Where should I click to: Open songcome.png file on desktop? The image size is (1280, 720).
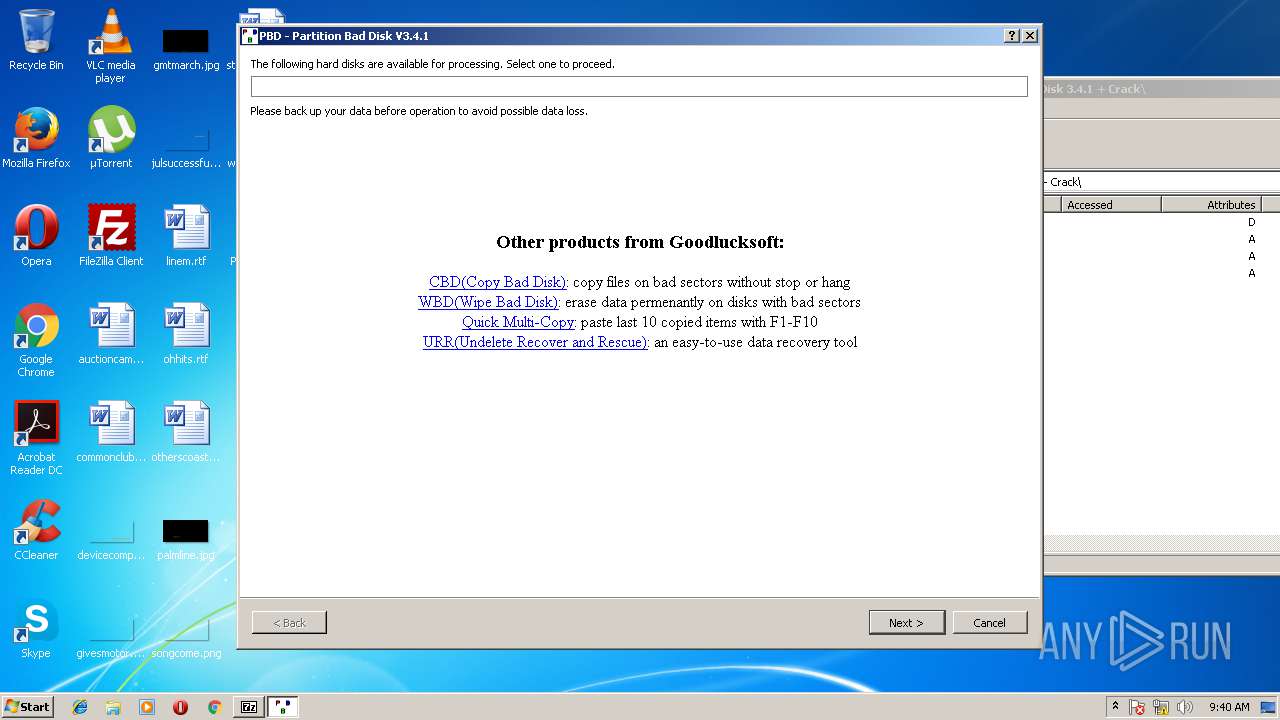(186, 638)
